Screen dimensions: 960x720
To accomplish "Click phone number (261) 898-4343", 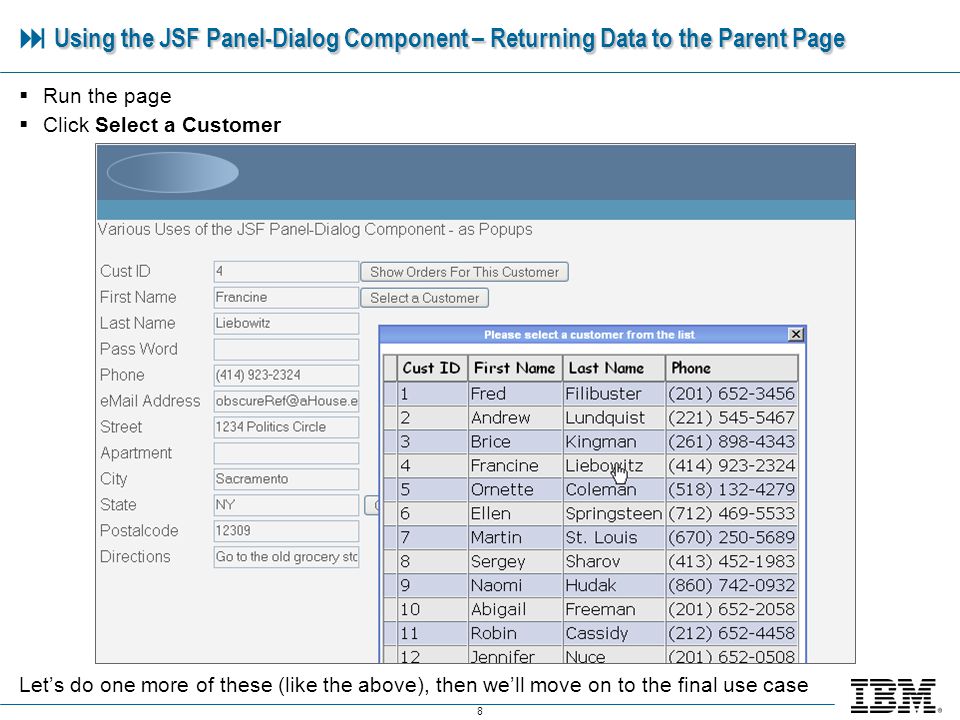I will (x=732, y=441).
